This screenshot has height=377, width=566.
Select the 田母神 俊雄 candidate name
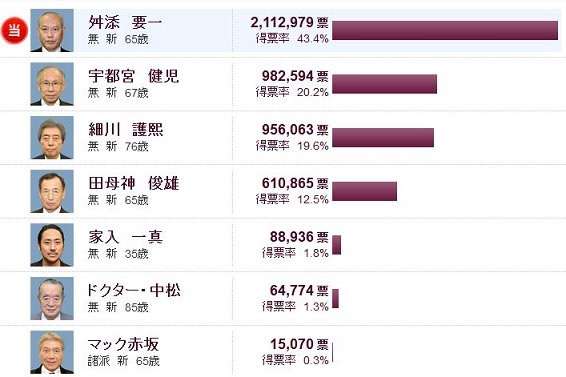tap(134, 183)
